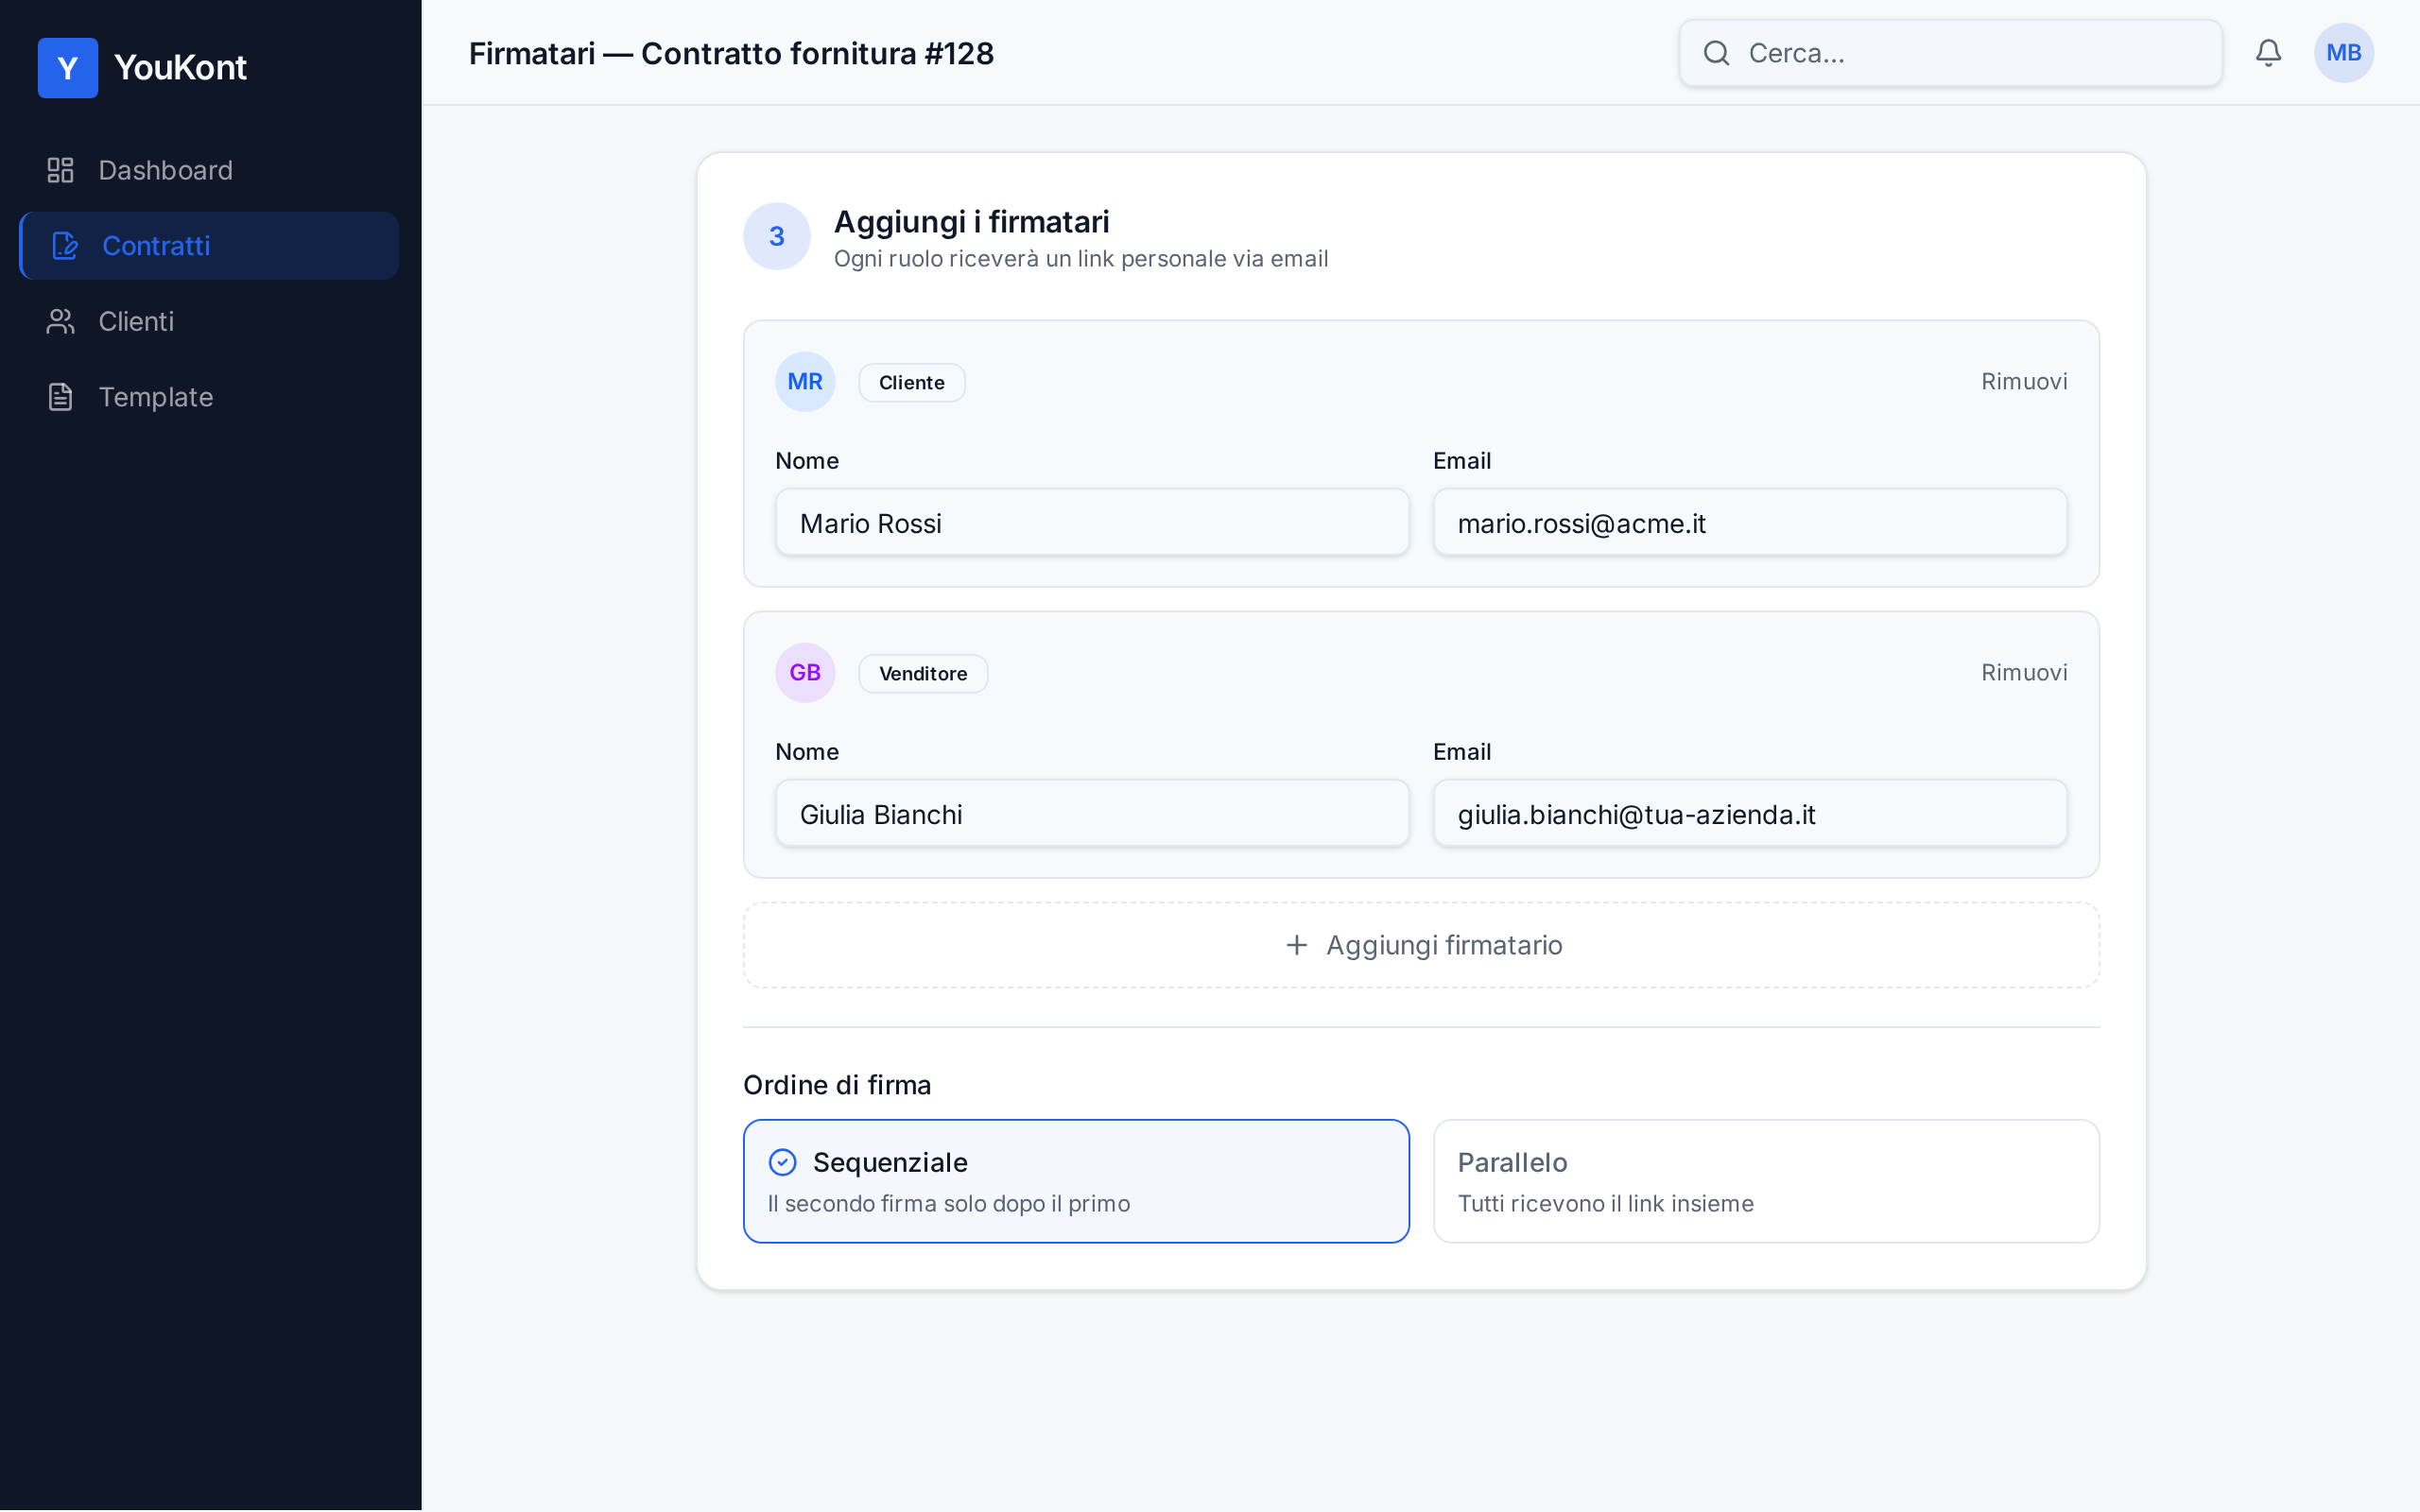Click the Dashboard grid icon in sidebar
This screenshot has width=2420, height=1512.
[x=61, y=170]
